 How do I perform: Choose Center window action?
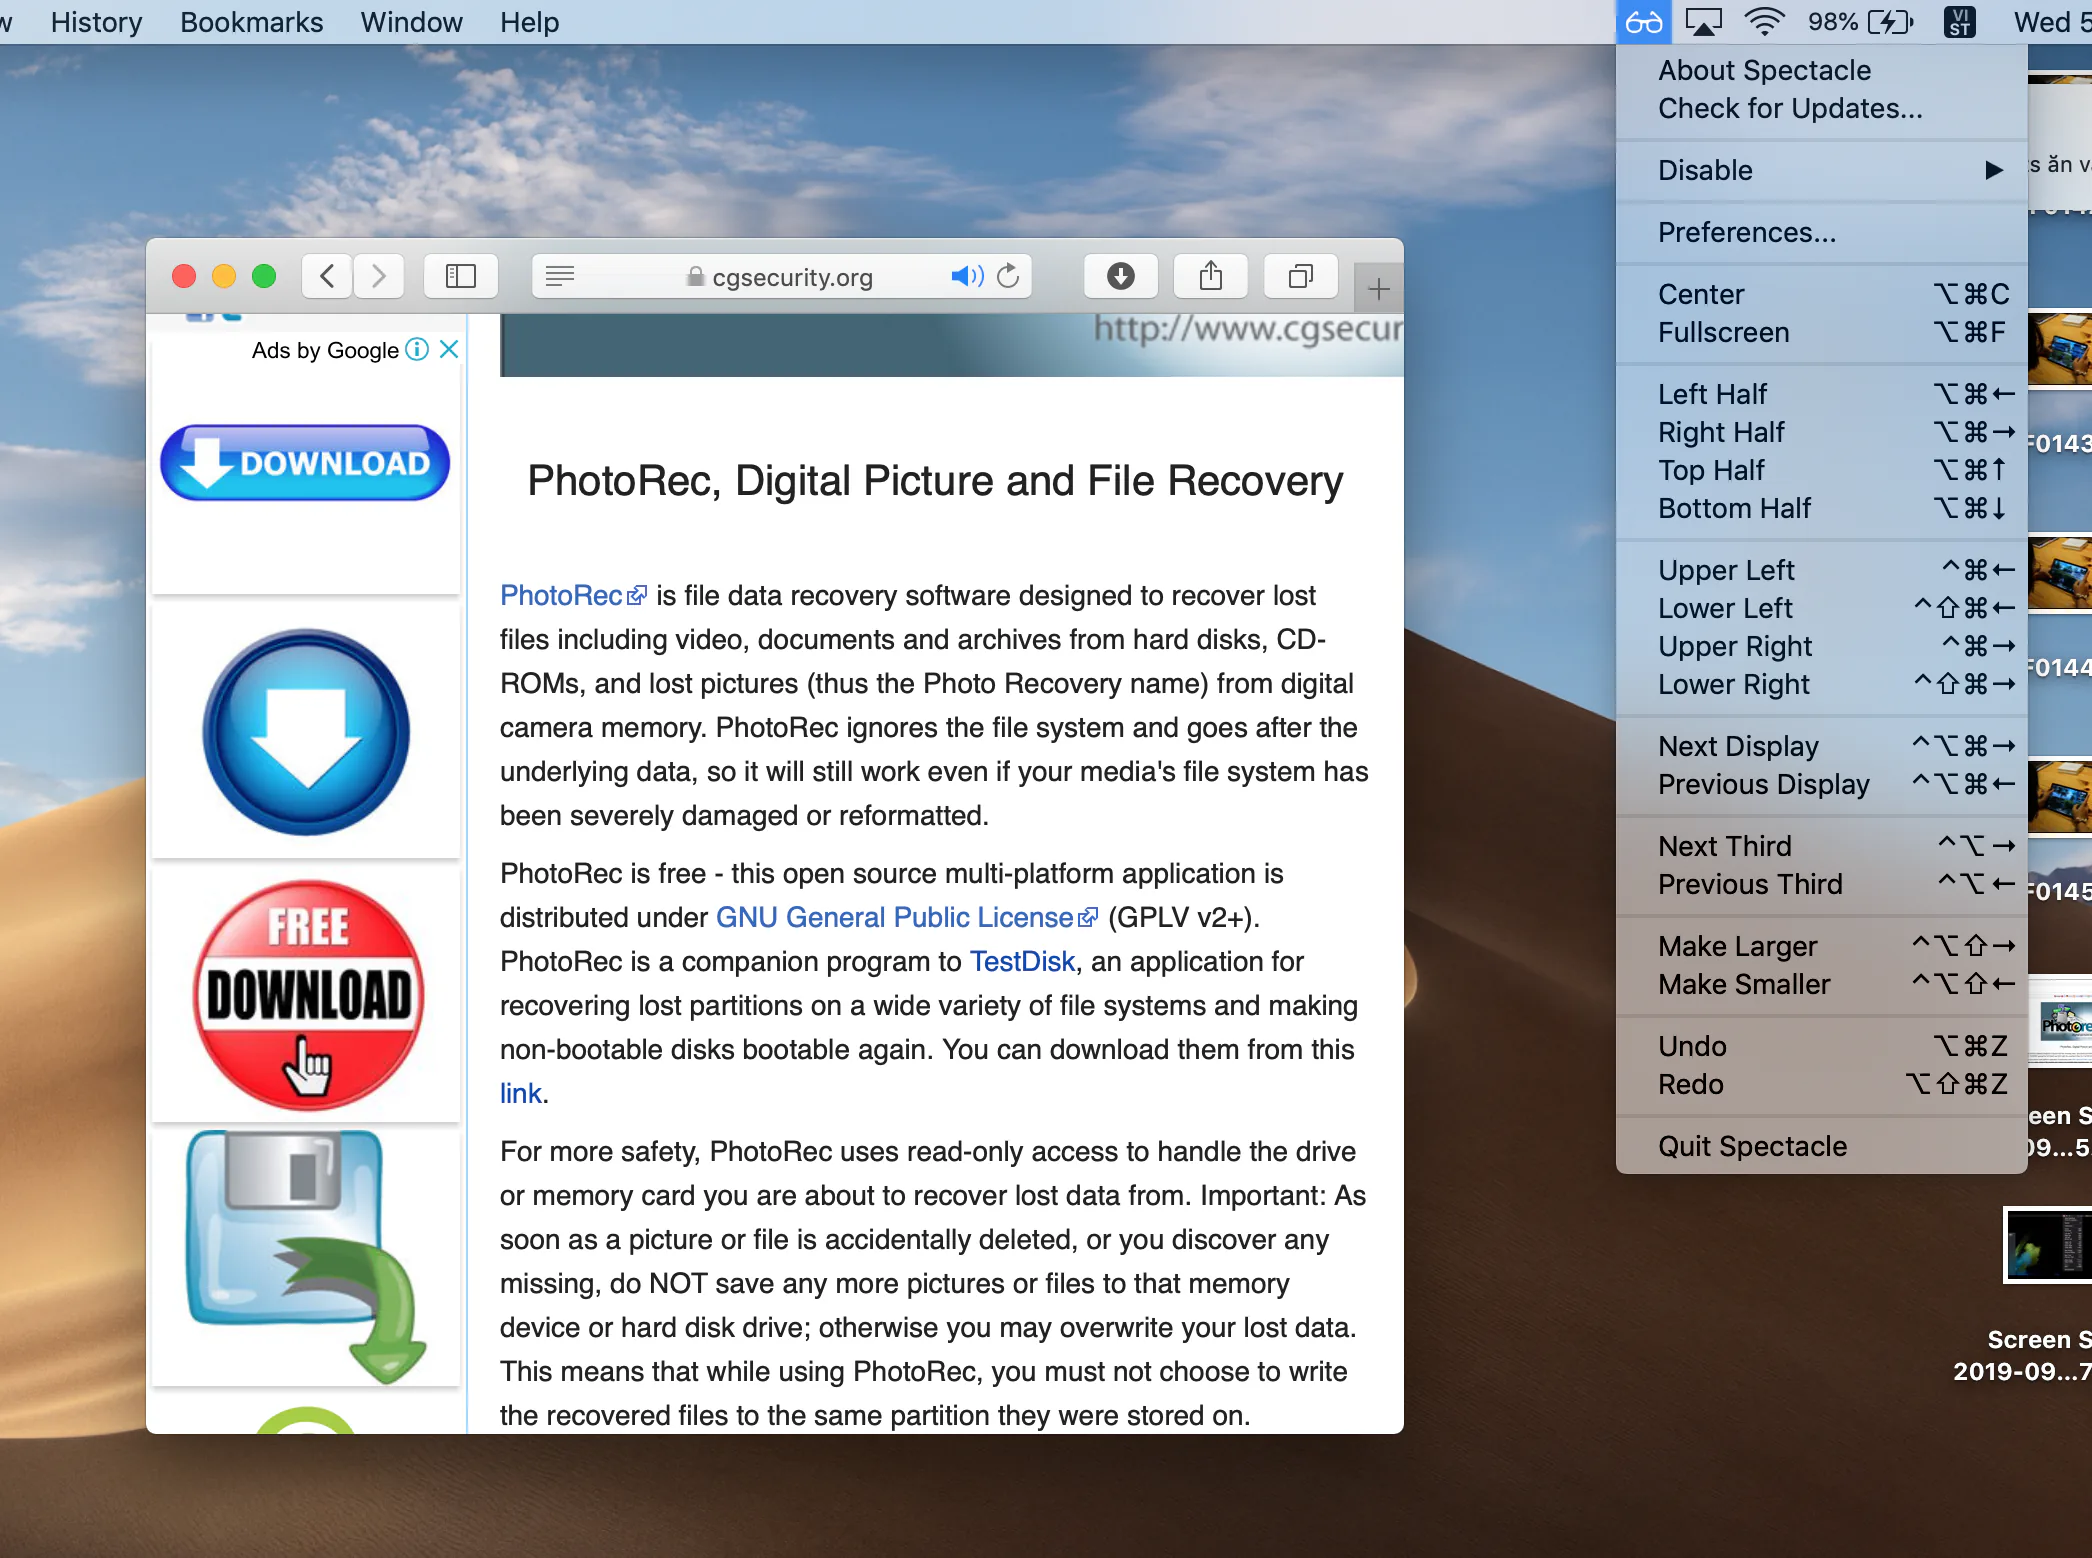pyautogui.click(x=1822, y=294)
